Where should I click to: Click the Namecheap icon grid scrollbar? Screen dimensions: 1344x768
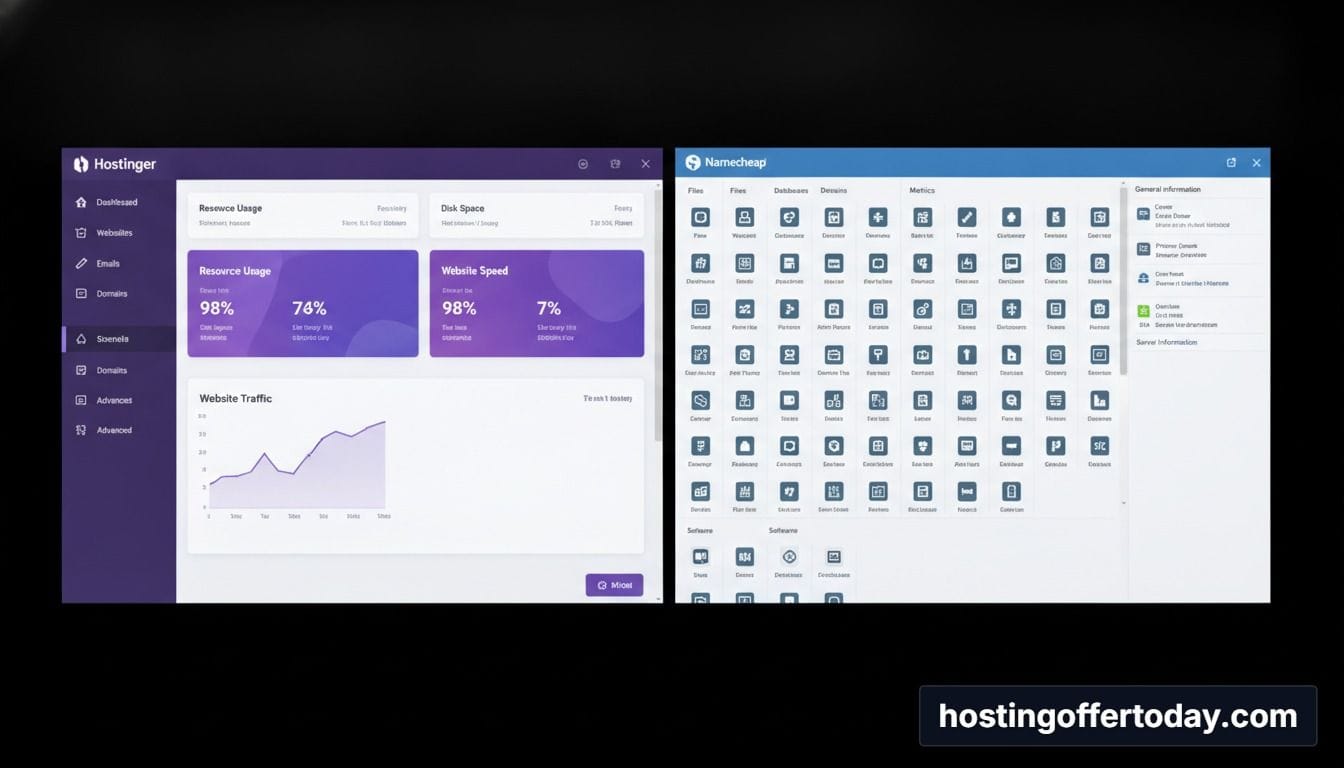(1123, 280)
